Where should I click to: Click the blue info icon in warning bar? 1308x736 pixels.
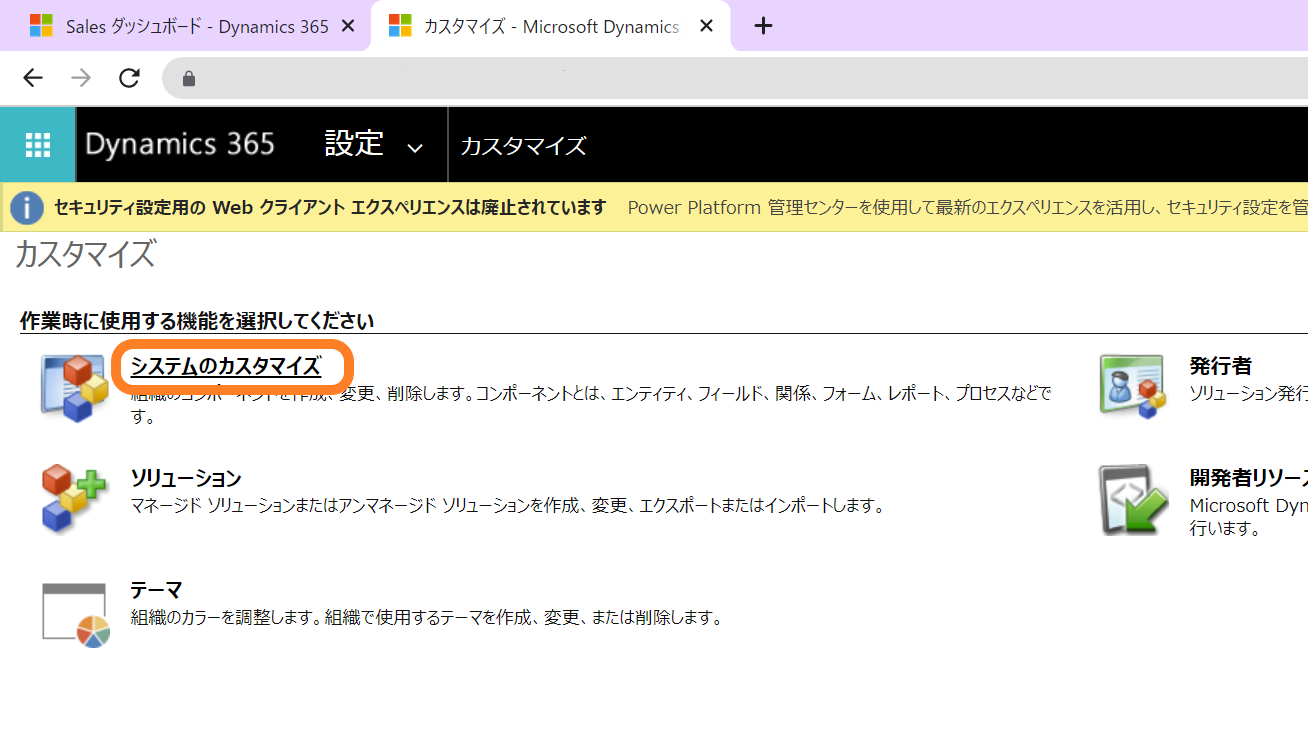27,208
